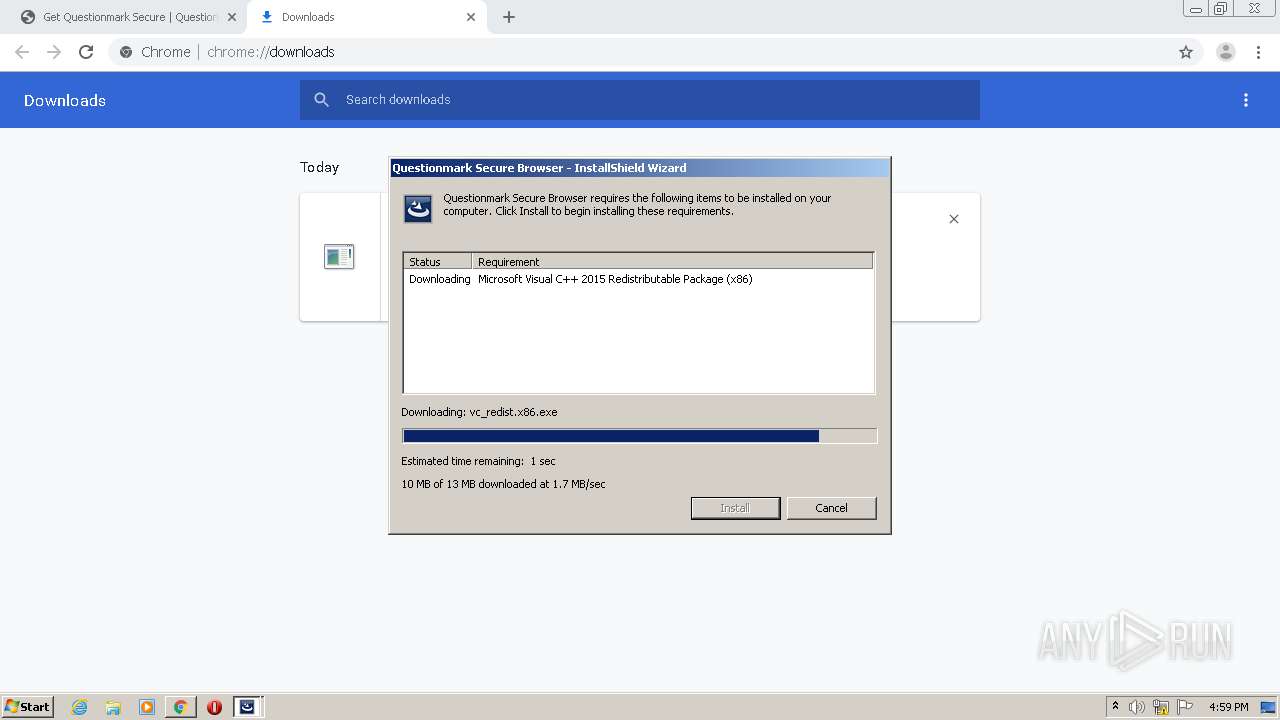Select the Downloads tab
The image size is (1280, 720).
click(366, 17)
